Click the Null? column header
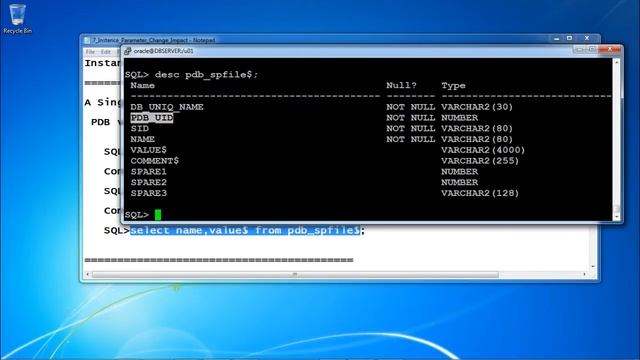 [x=402, y=85]
